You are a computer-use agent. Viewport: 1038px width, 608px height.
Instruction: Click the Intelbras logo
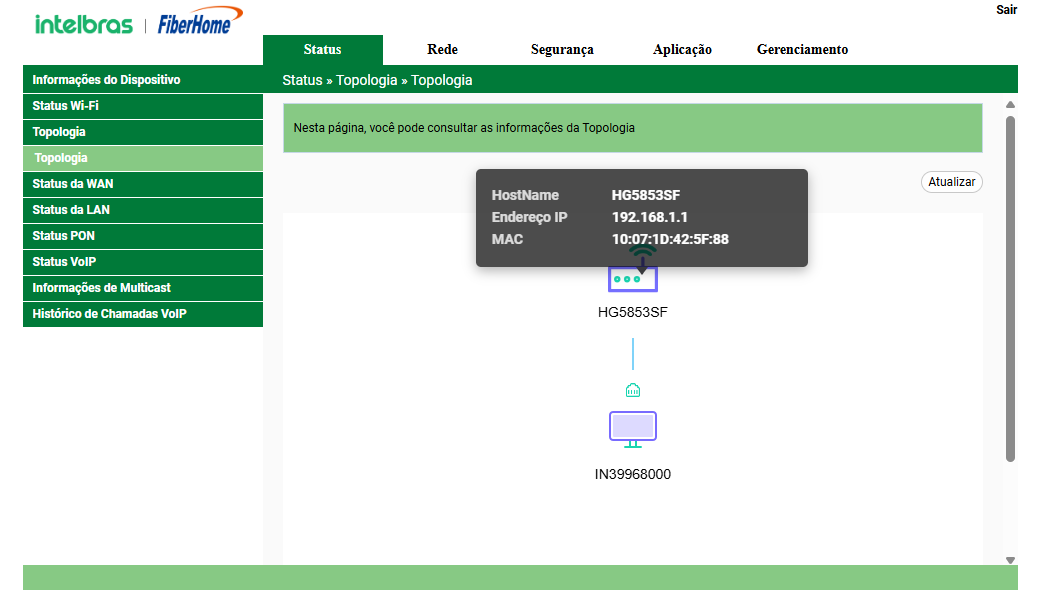(83, 25)
